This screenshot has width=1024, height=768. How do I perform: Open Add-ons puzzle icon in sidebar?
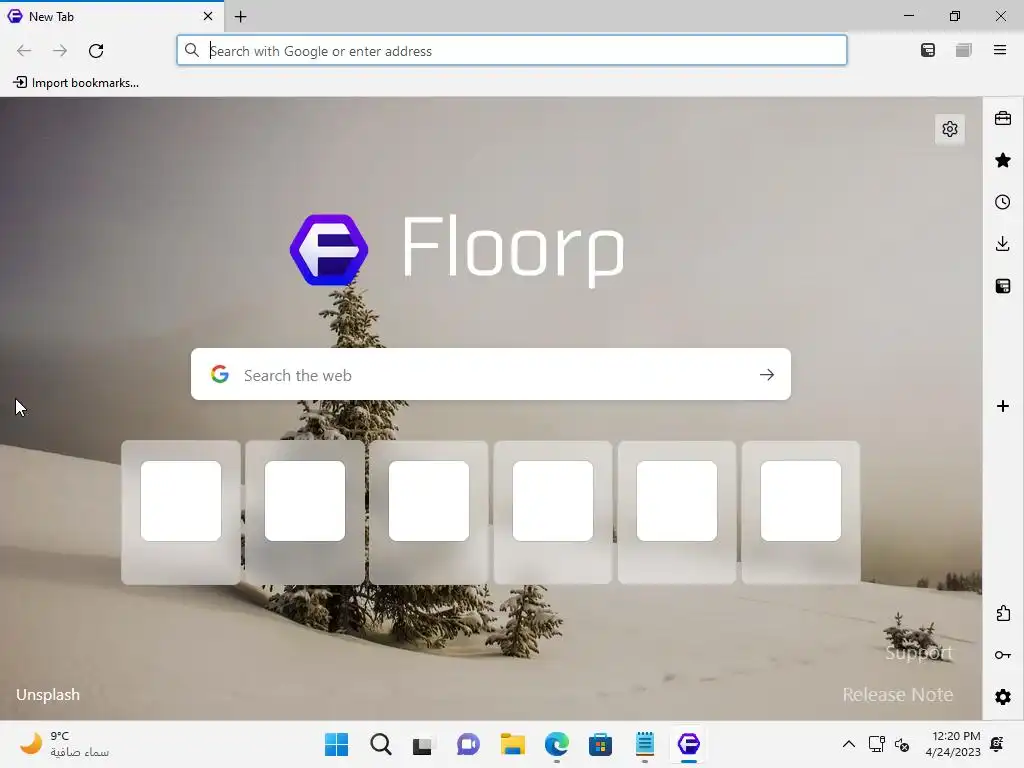(1003, 613)
